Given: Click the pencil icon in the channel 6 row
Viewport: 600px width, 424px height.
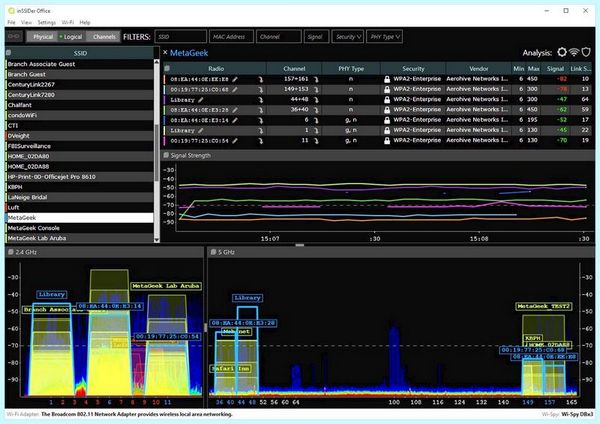Looking at the screenshot, I should (x=235, y=120).
